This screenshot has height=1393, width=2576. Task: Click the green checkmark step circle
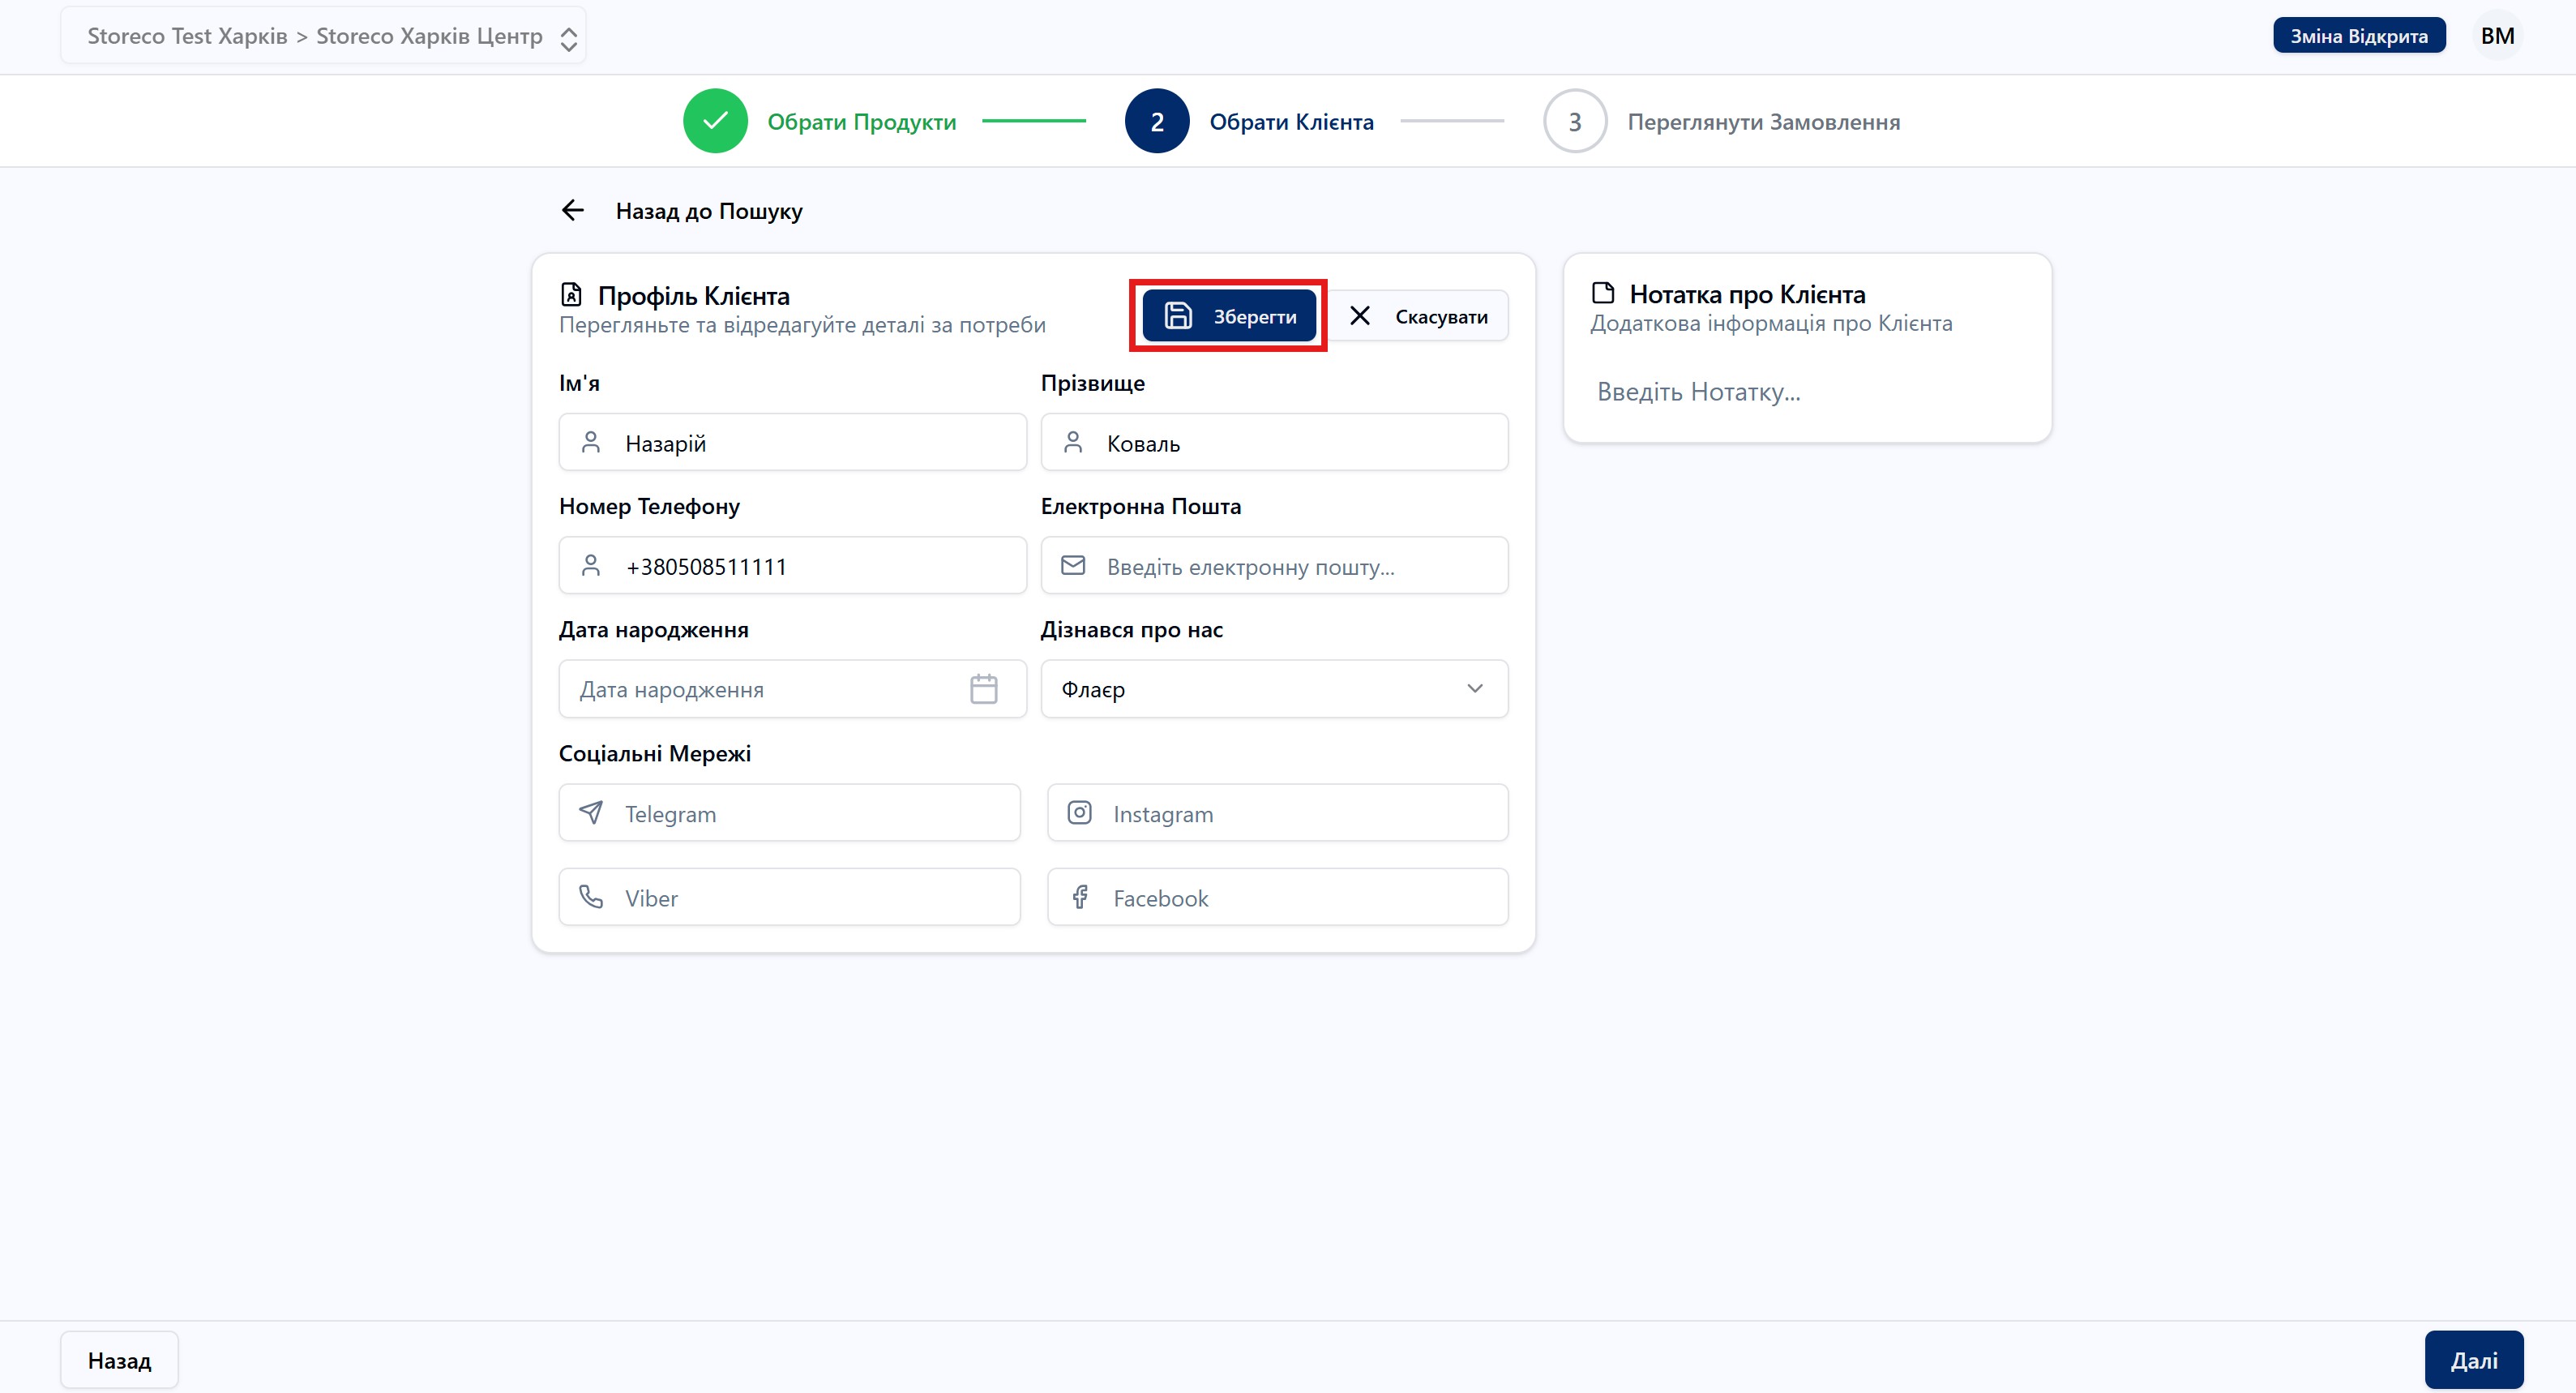pos(715,121)
